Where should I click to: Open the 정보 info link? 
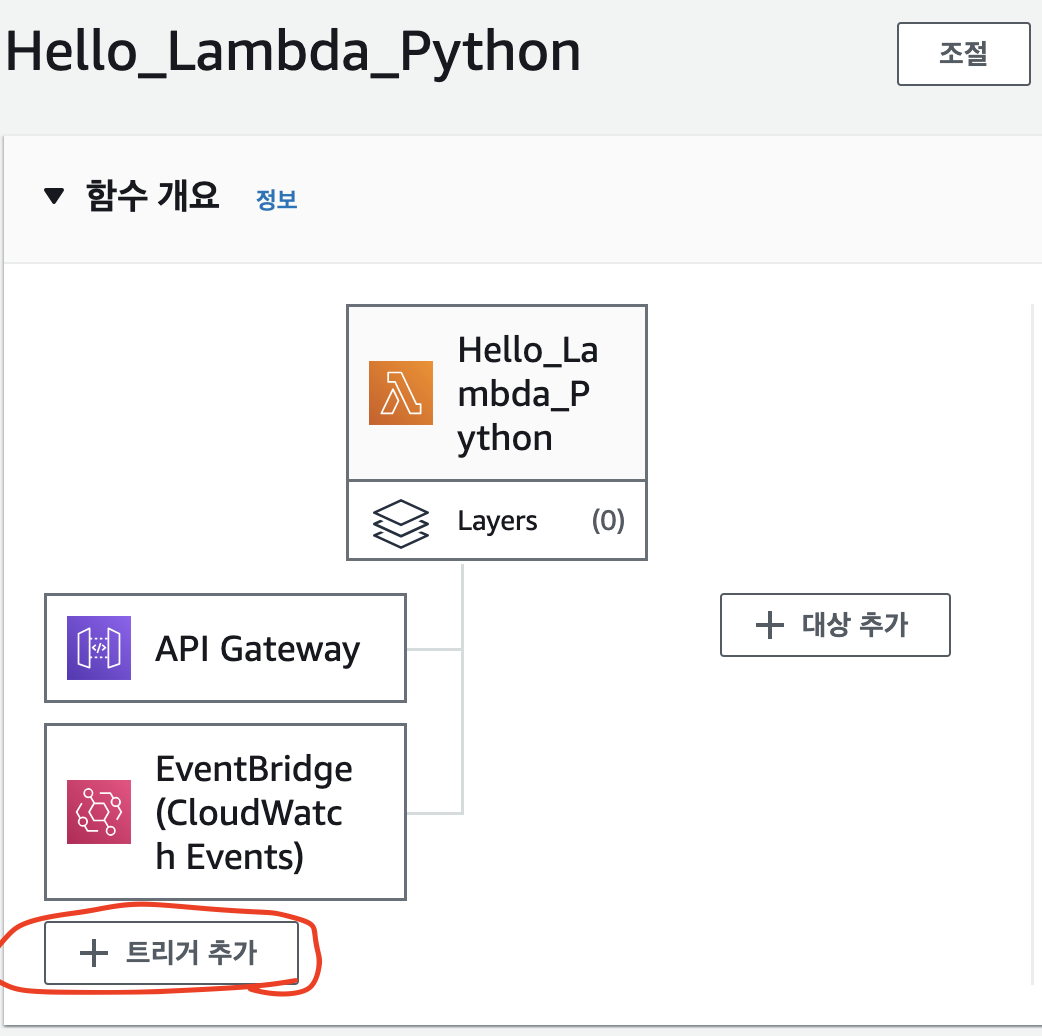tap(276, 199)
